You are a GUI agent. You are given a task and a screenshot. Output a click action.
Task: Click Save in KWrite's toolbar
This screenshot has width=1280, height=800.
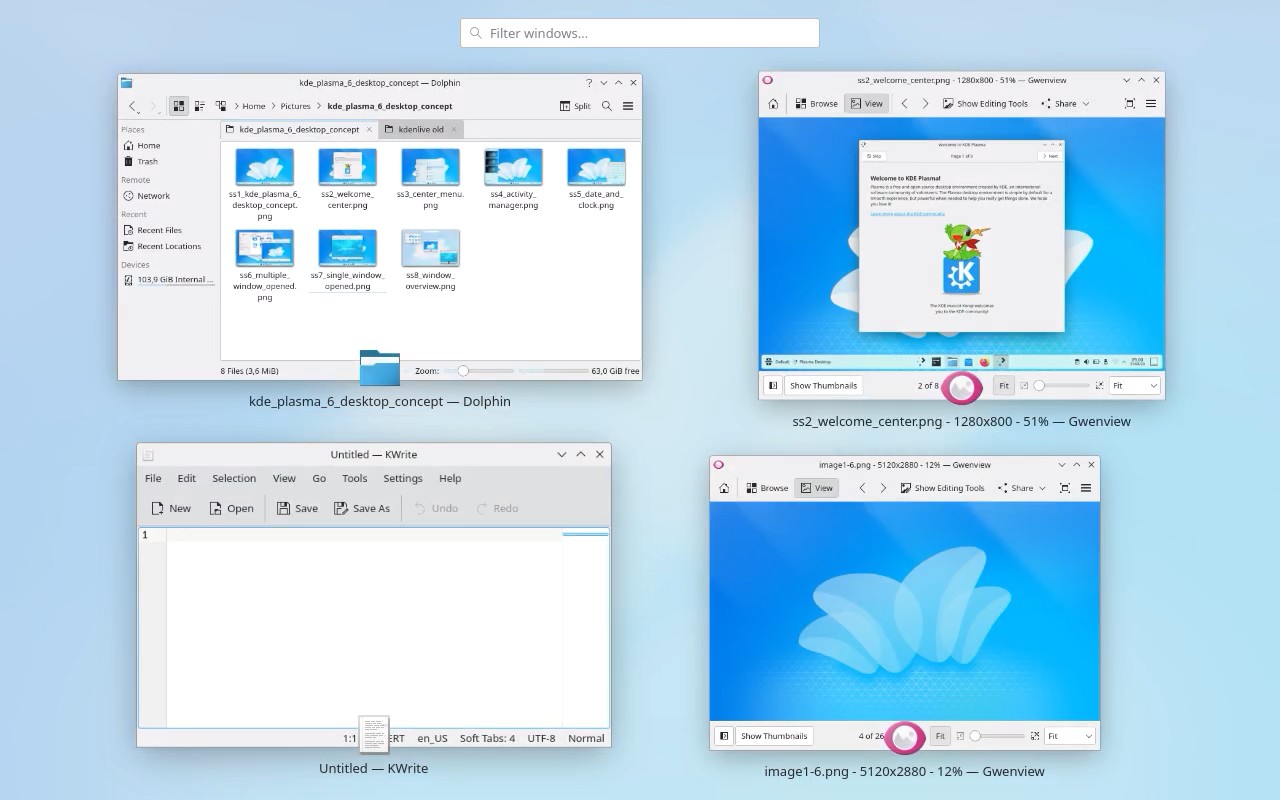297,508
